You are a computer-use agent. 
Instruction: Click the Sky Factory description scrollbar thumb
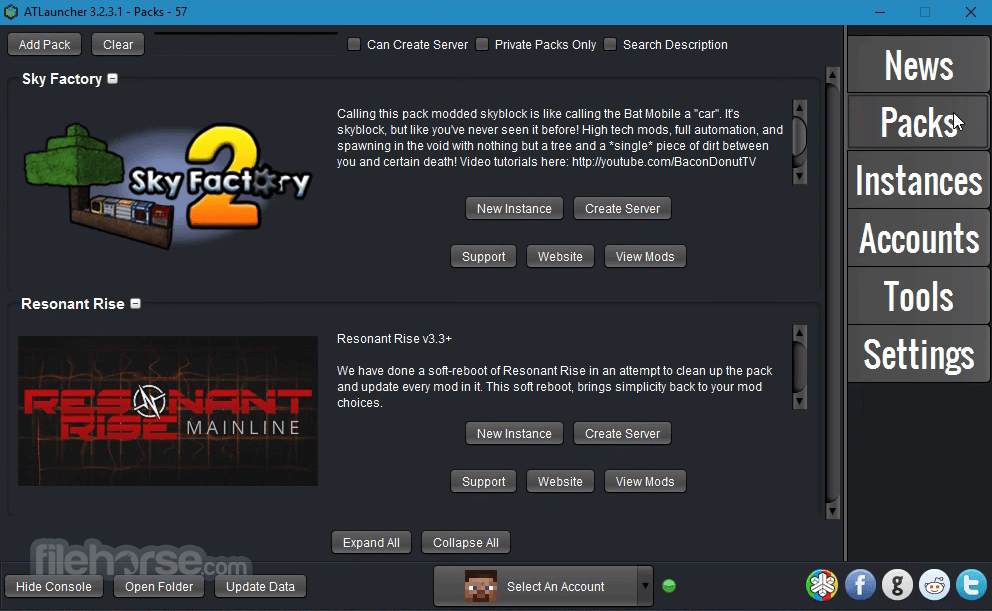pyautogui.click(x=800, y=135)
